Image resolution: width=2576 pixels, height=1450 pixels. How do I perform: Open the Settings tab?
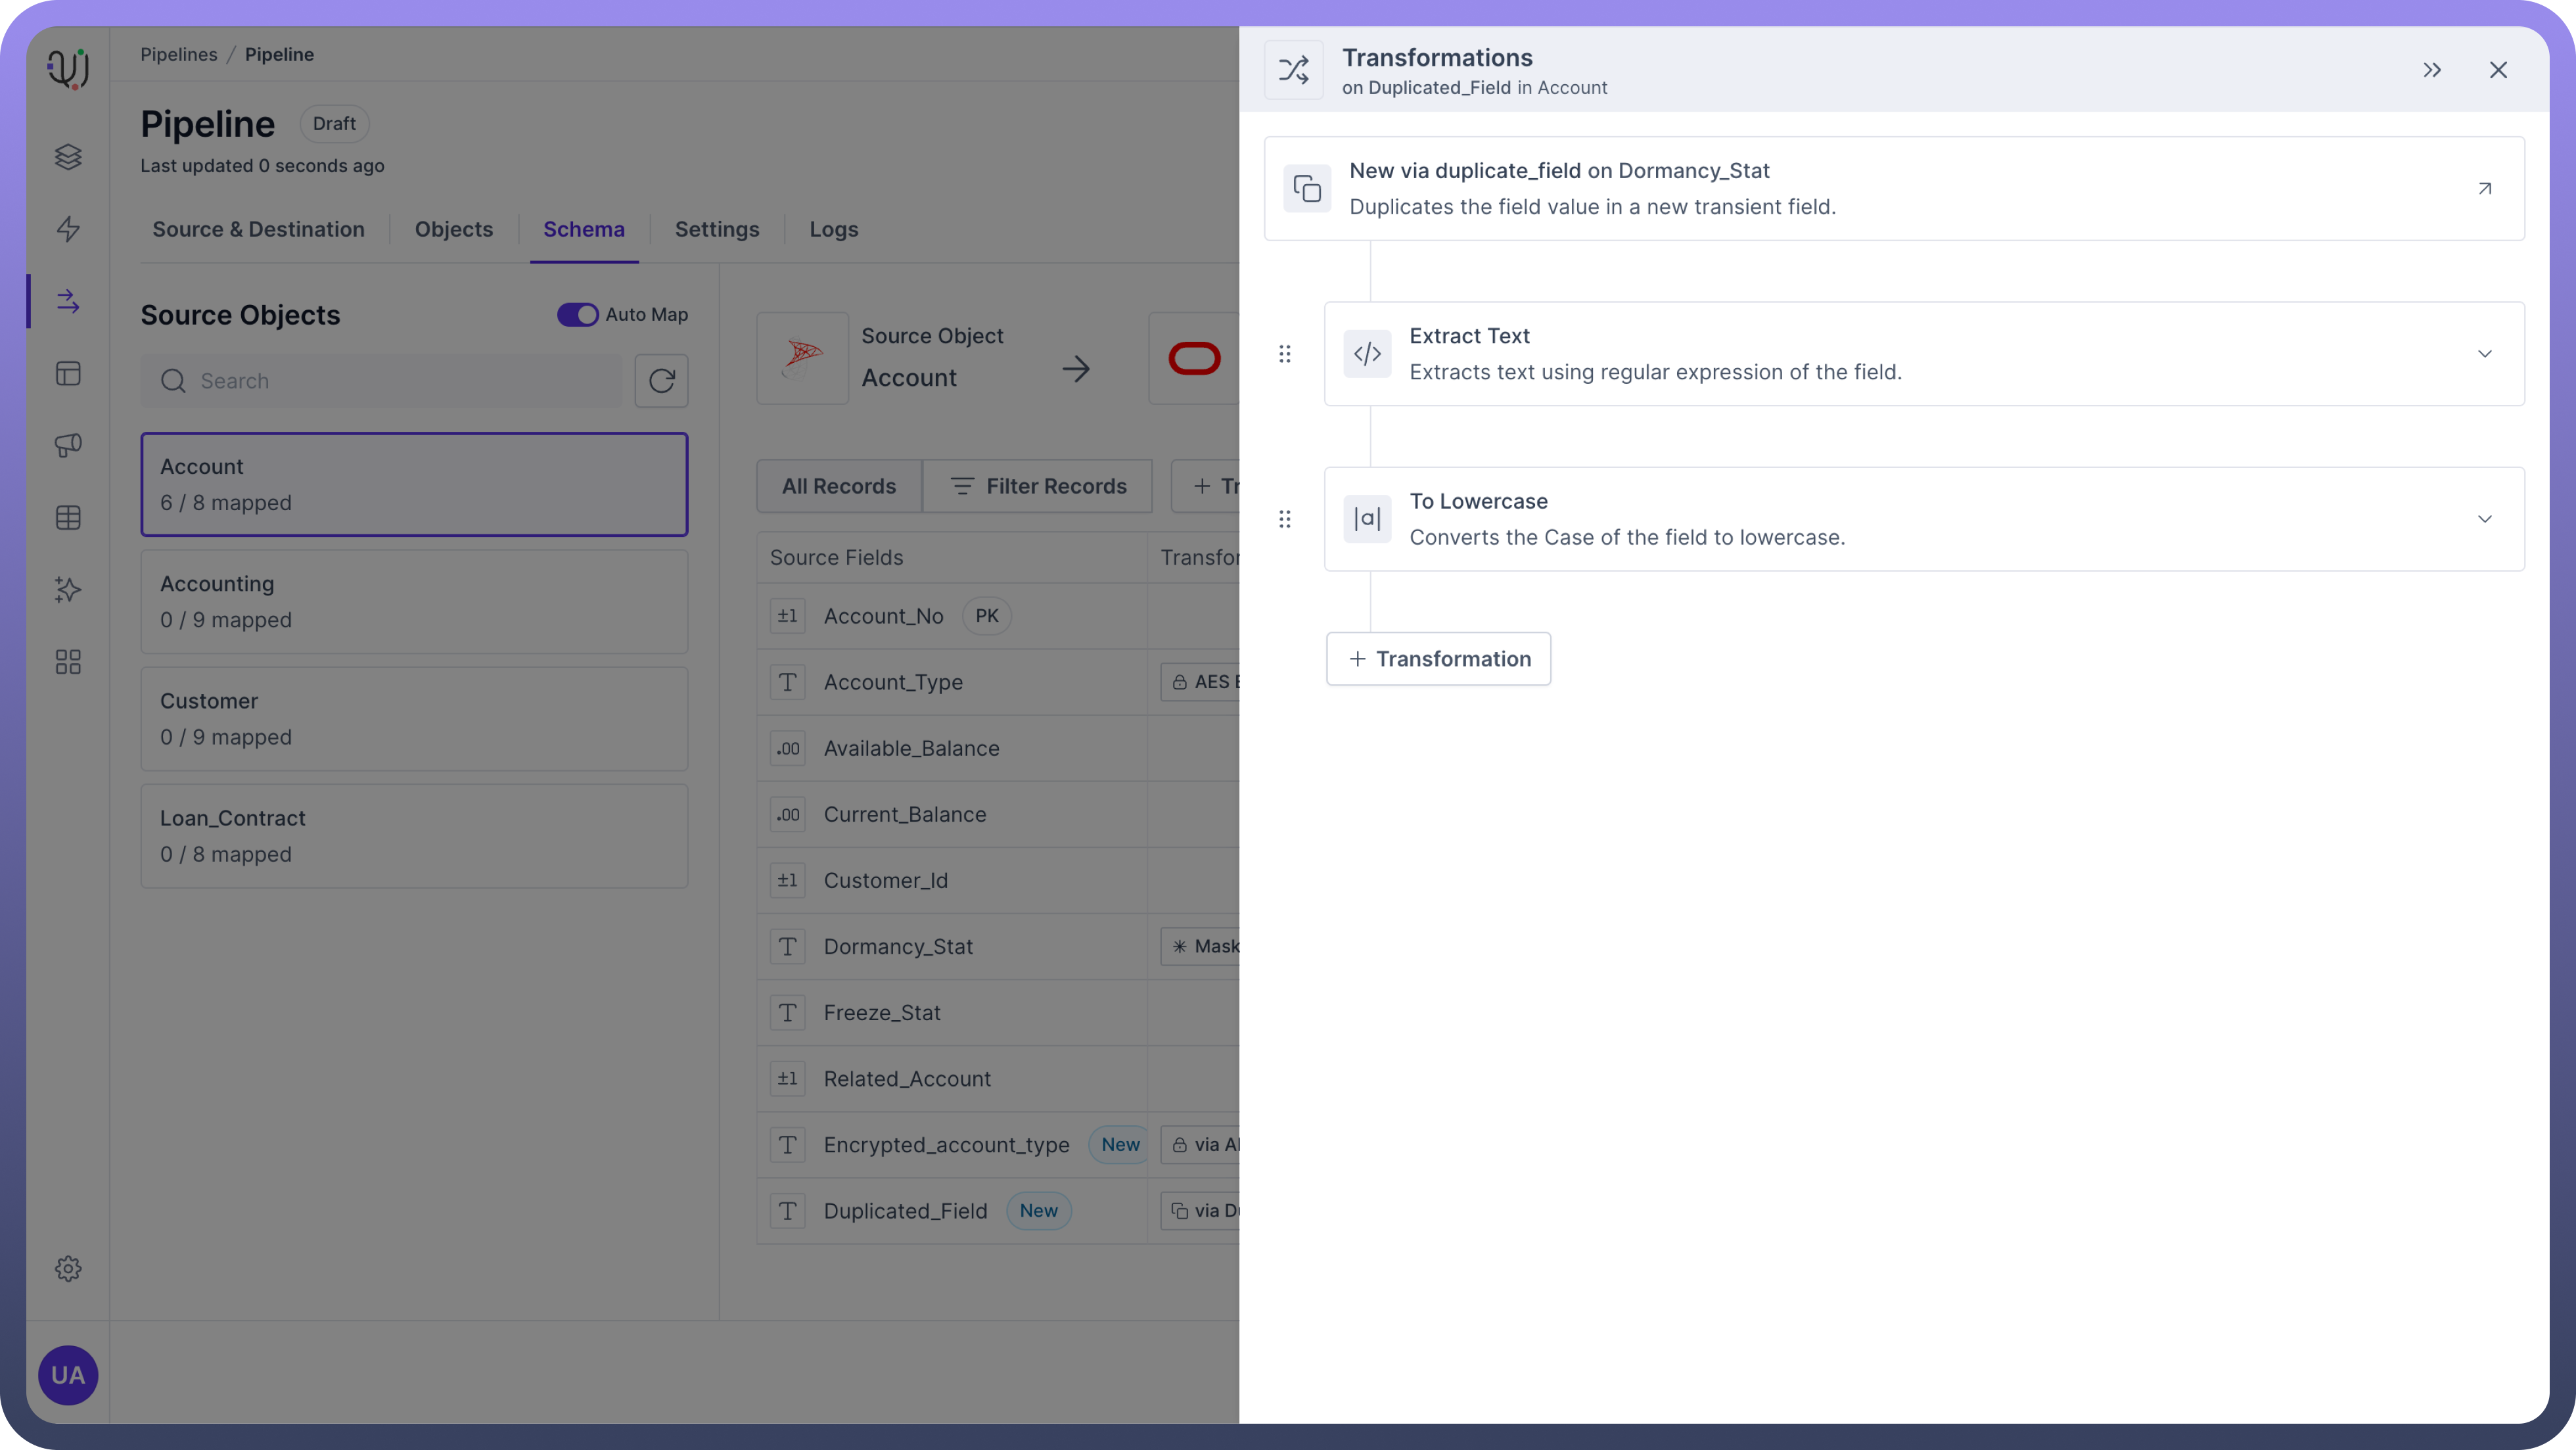coord(717,229)
